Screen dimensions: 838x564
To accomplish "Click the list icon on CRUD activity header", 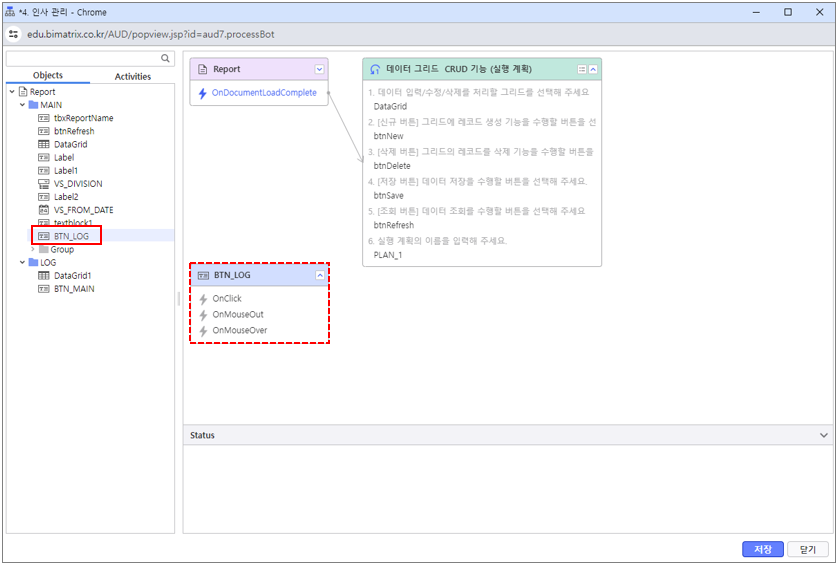I will click(581, 69).
